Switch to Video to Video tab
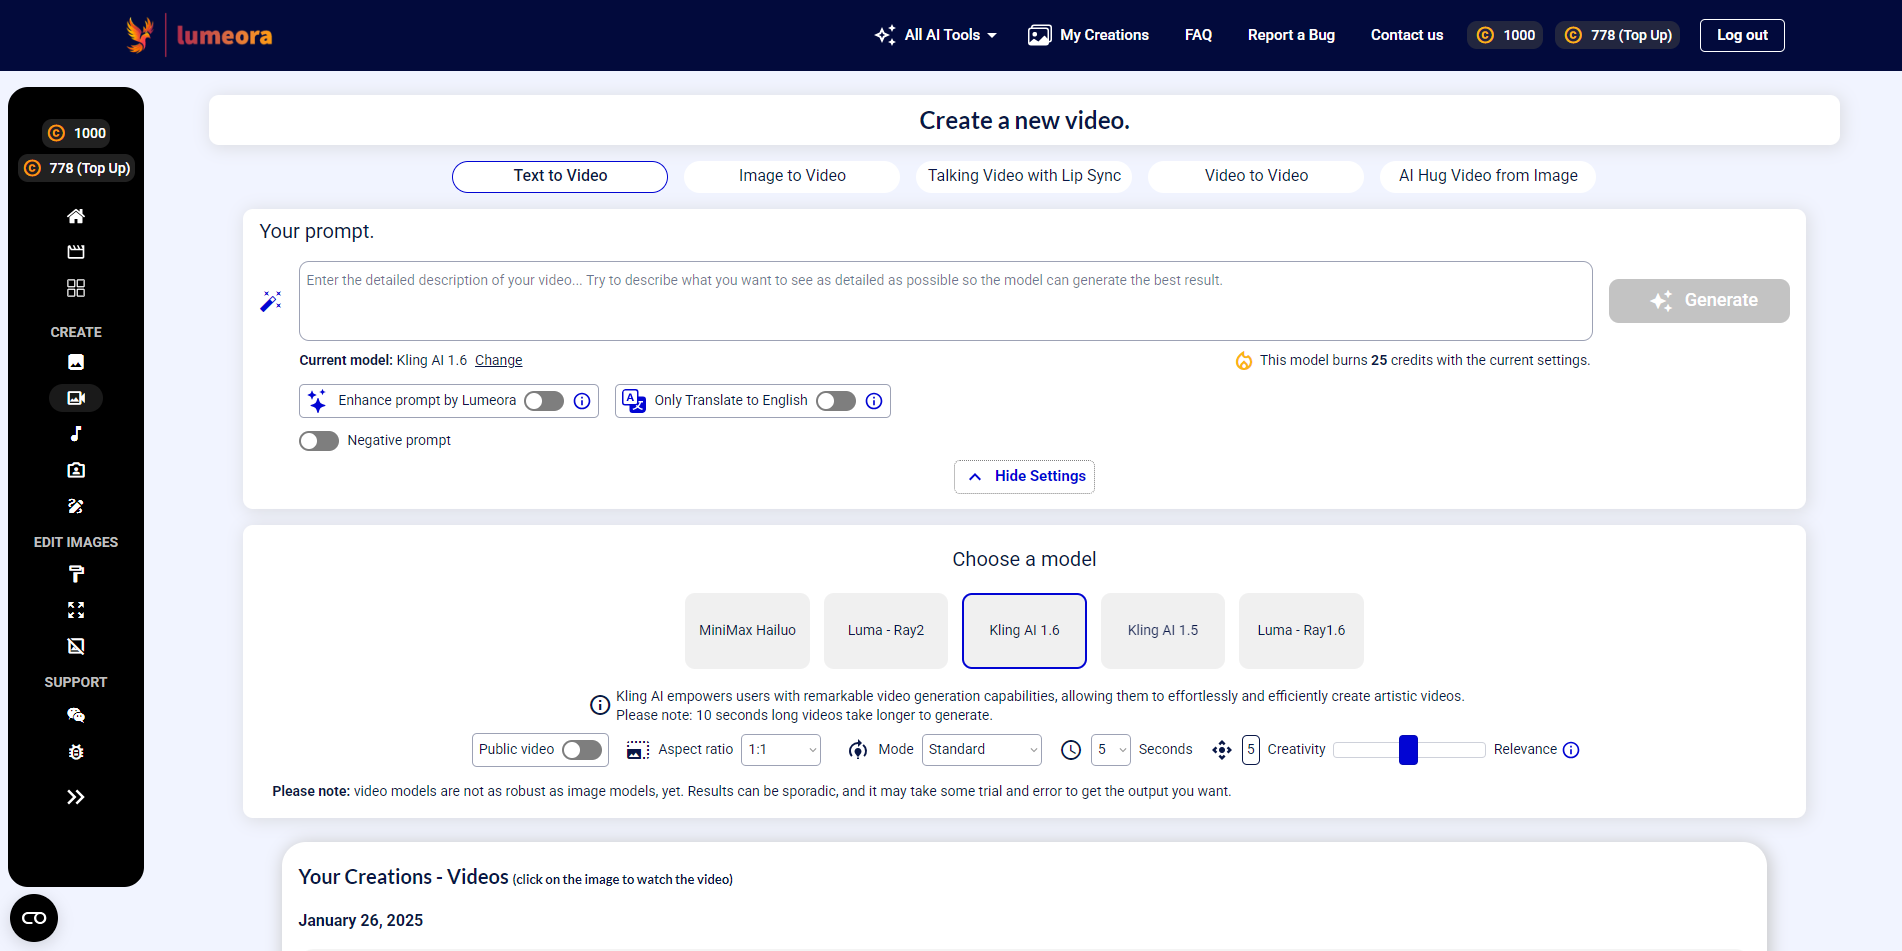 pyautogui.click(x=1256, y=176)
